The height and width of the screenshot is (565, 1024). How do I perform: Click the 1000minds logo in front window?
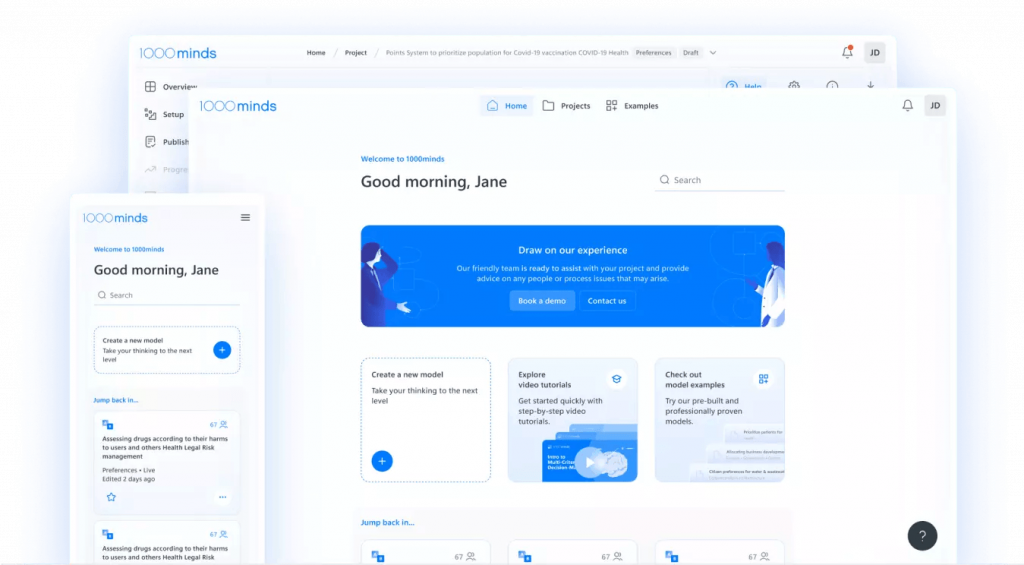238,106
